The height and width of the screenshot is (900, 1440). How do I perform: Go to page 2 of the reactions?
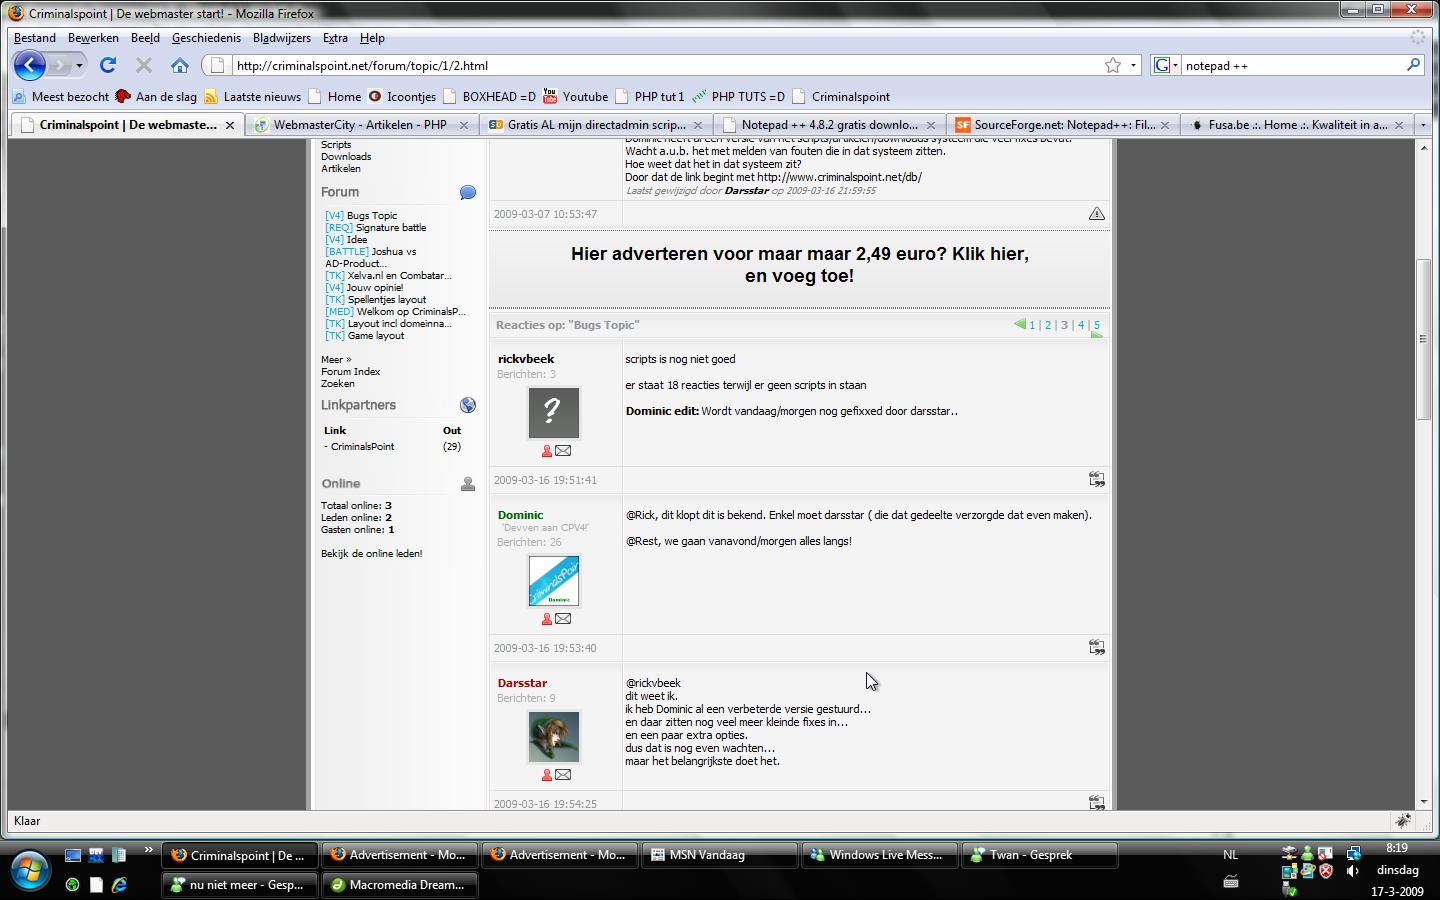click(x=1048, y=325)
